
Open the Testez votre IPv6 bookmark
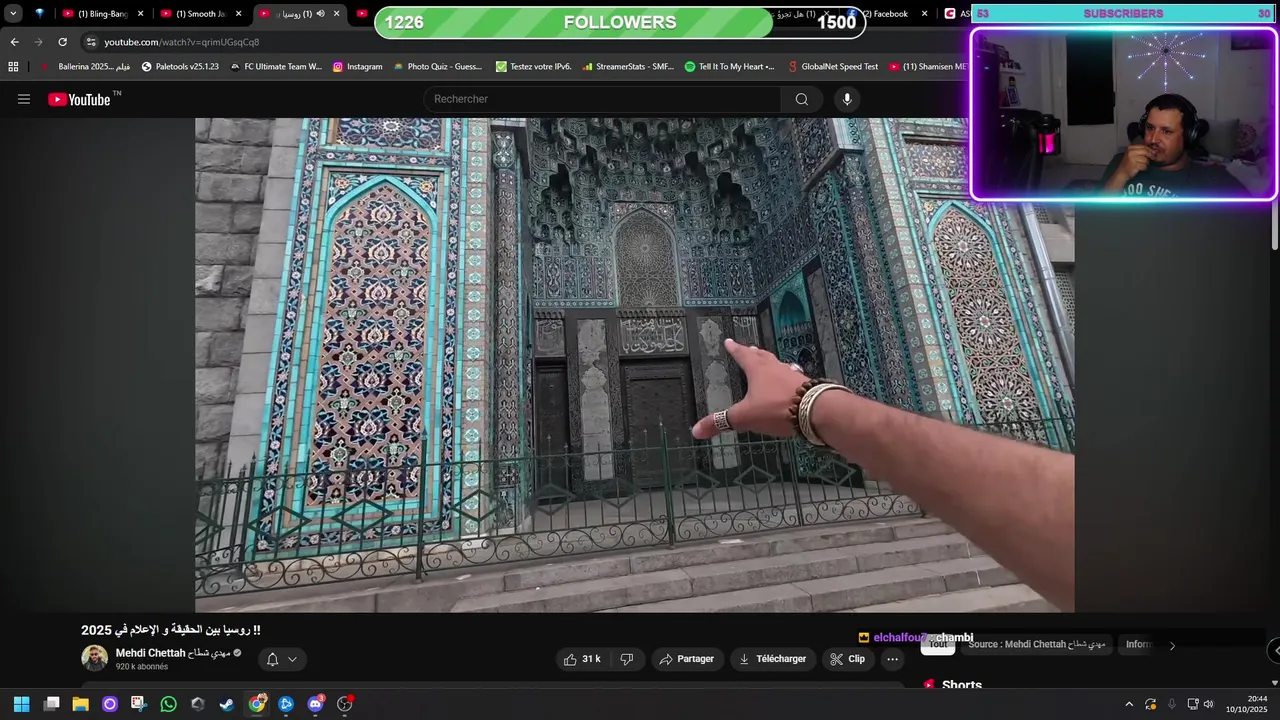(534, 67)
